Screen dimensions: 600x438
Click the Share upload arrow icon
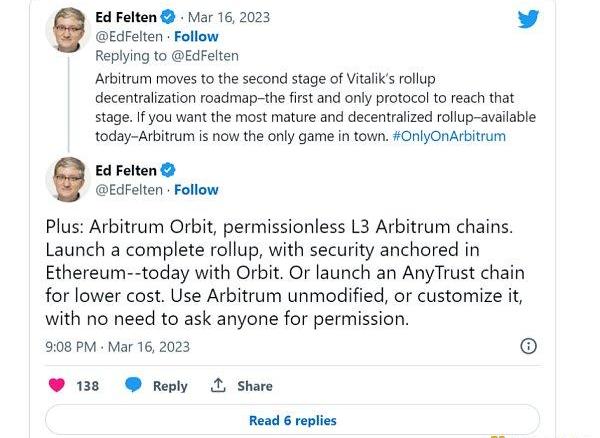click(x=218, y=386)
